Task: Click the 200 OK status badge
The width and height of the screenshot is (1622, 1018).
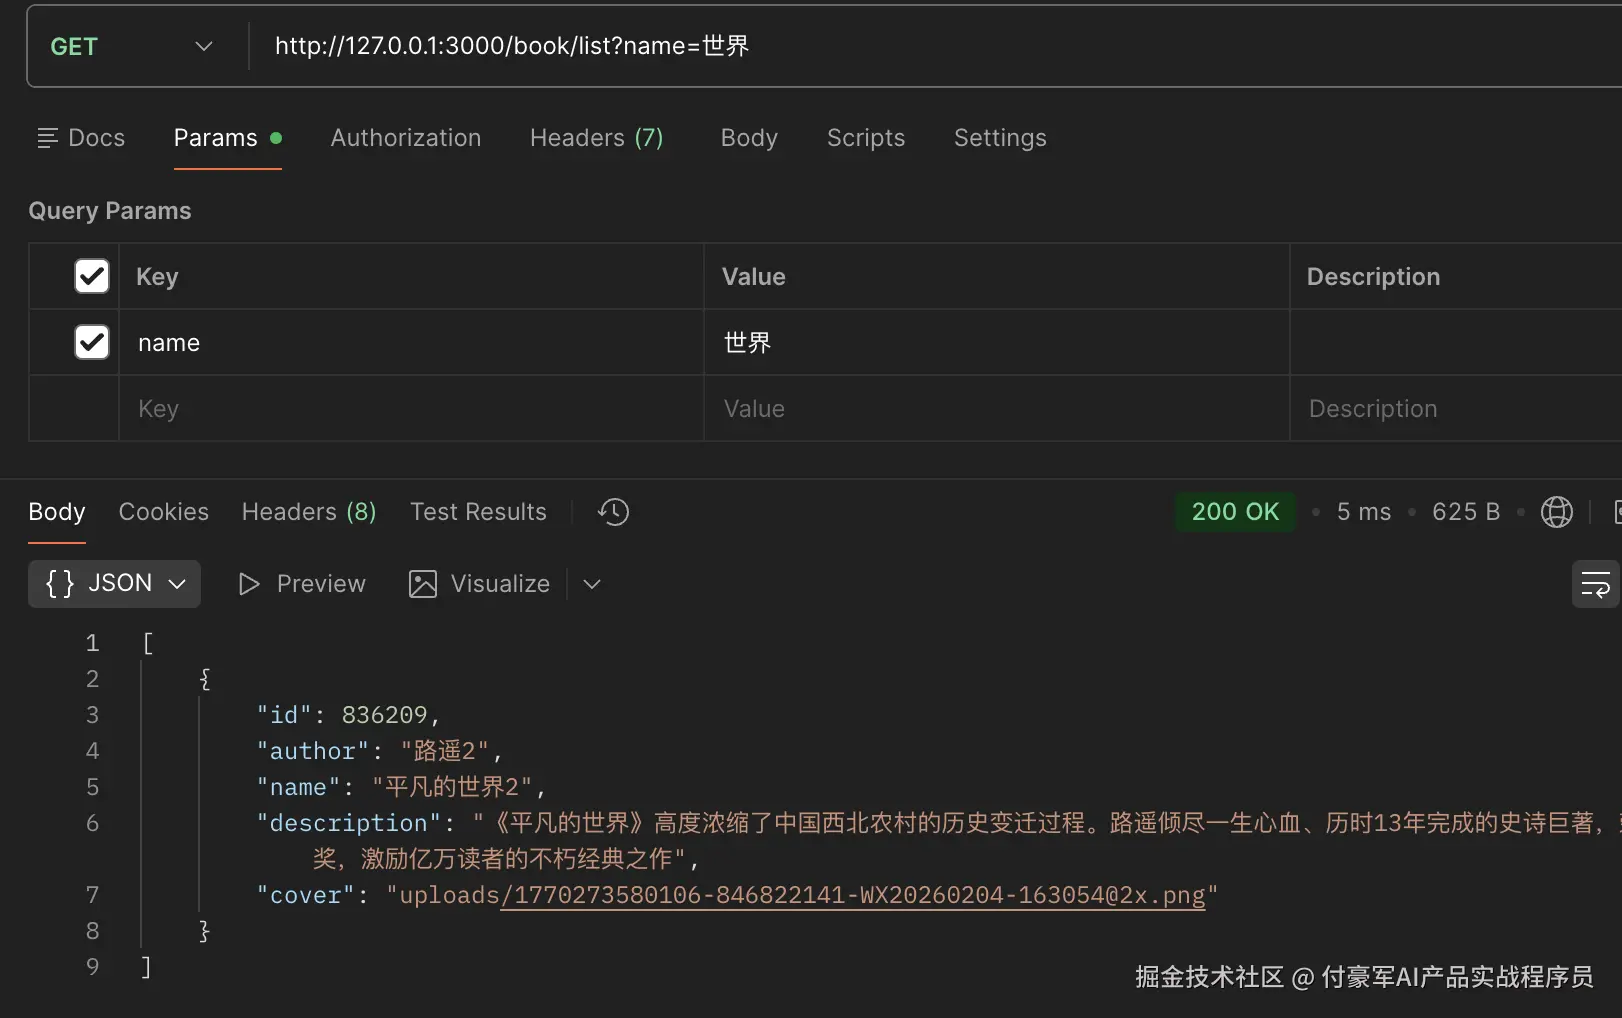Action: [x=1235, y=512]
